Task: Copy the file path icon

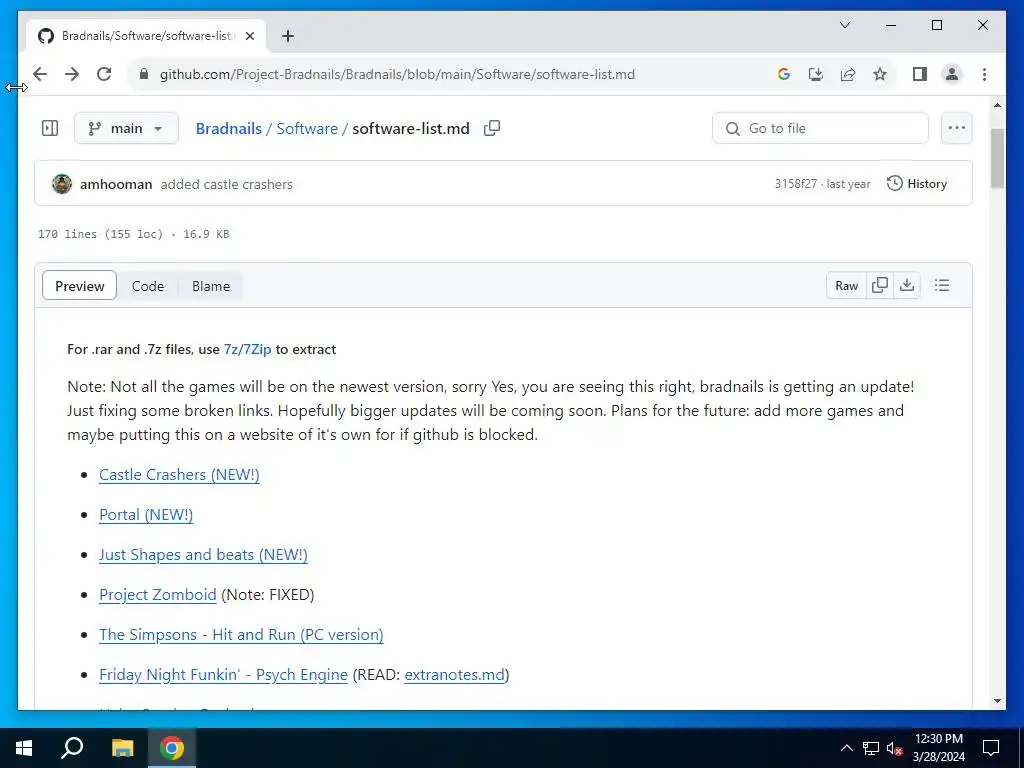Action: click(x=492, y=128)
